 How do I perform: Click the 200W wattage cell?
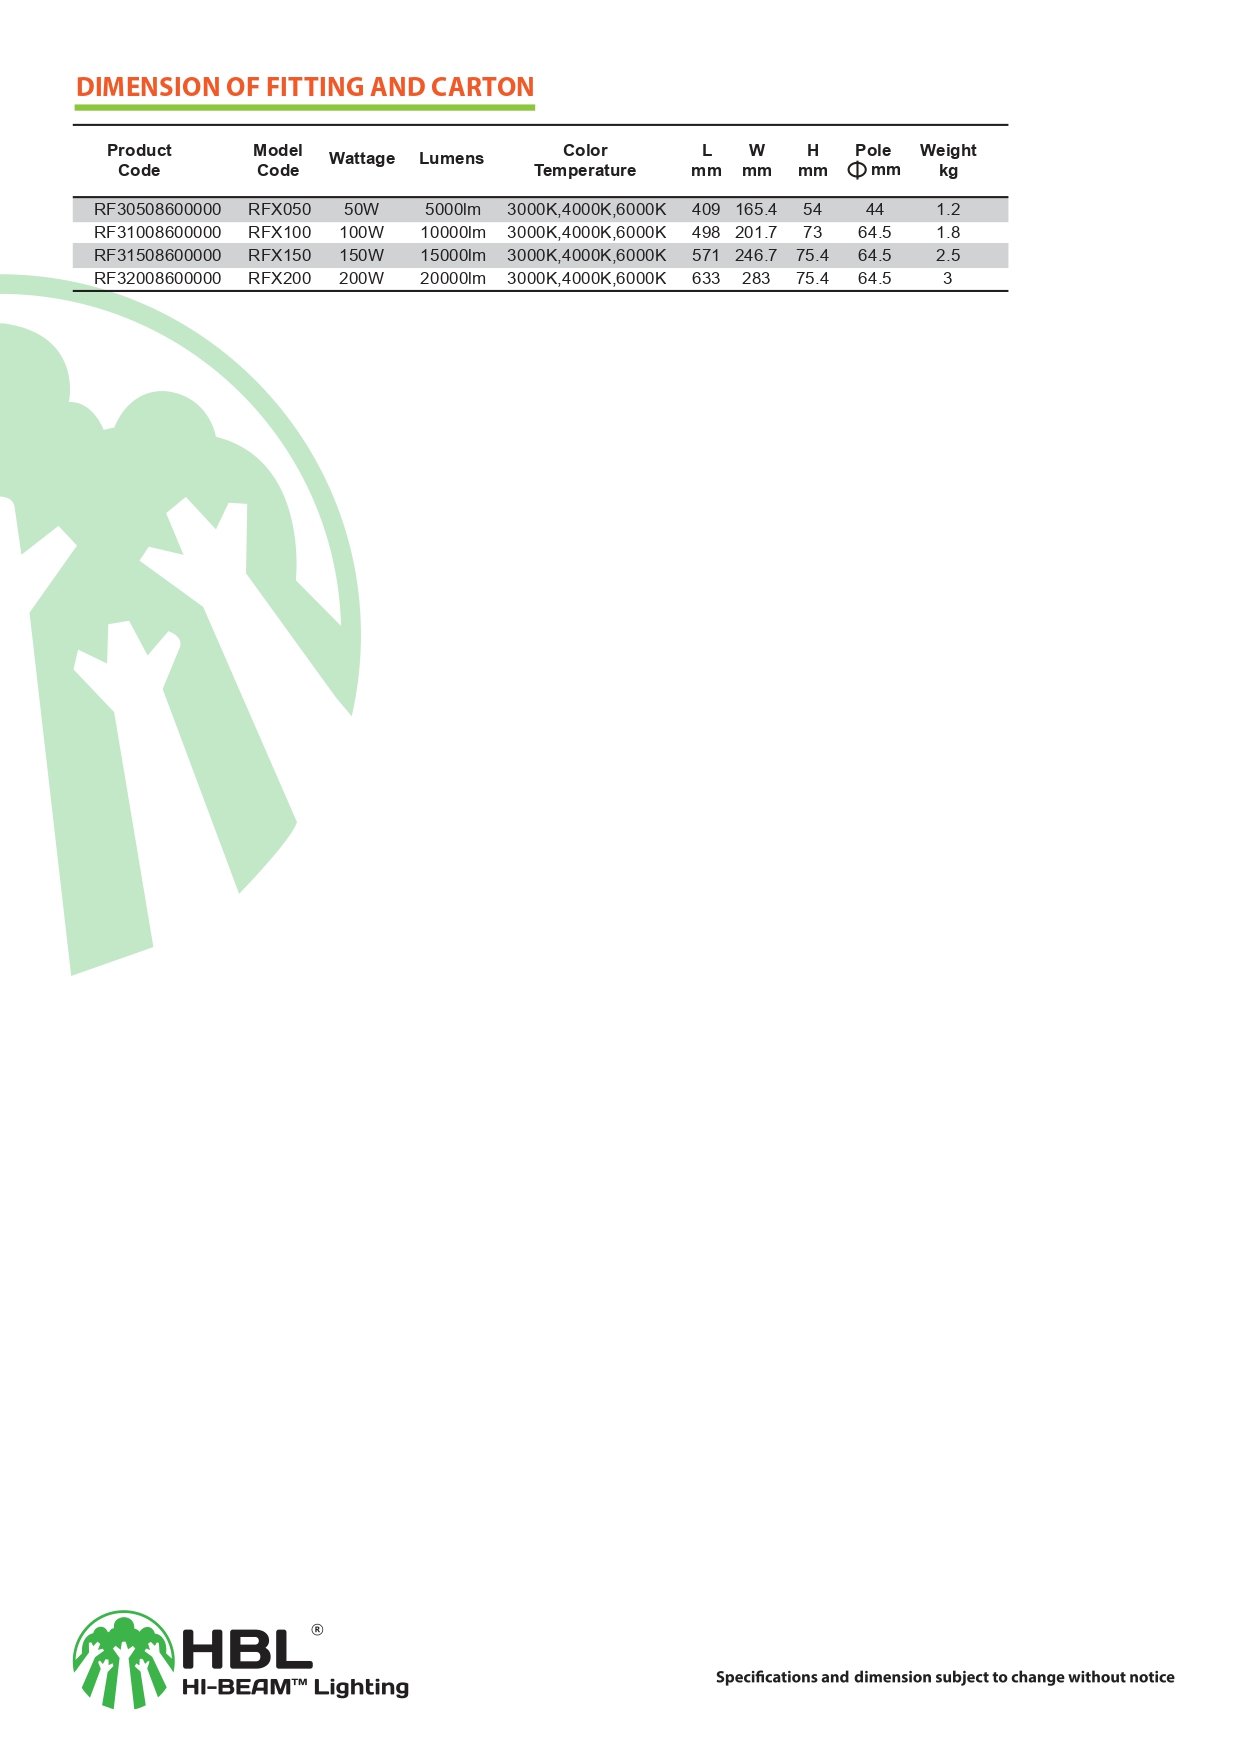pos(361,278)
